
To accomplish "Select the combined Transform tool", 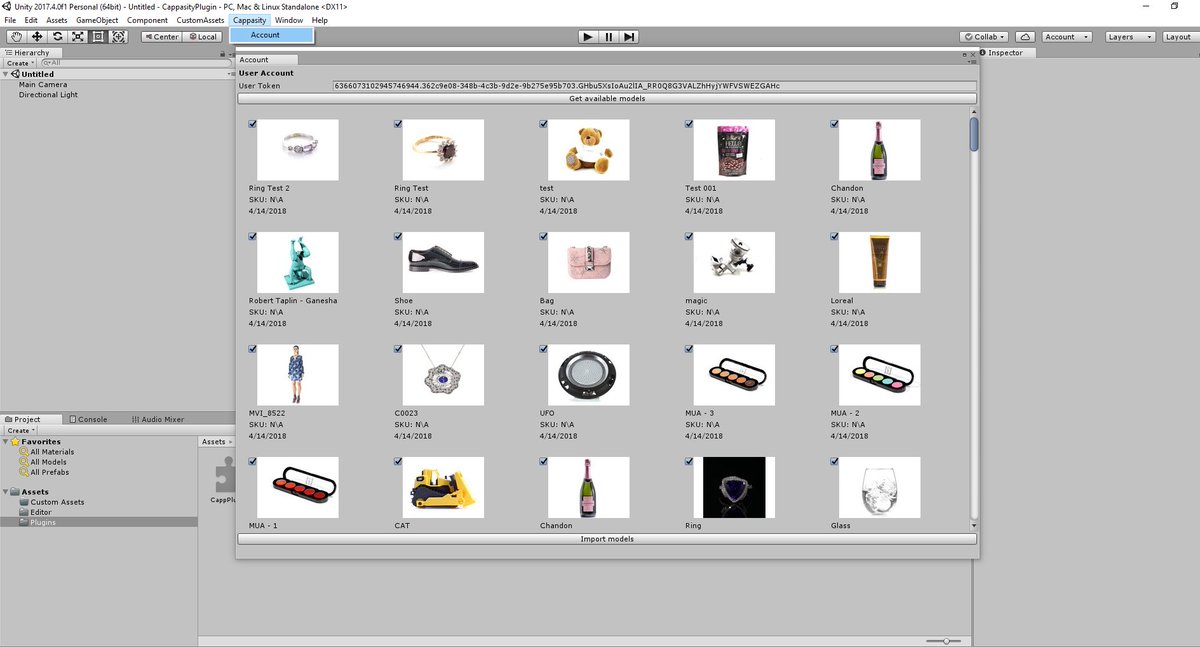I will (118, 37).
